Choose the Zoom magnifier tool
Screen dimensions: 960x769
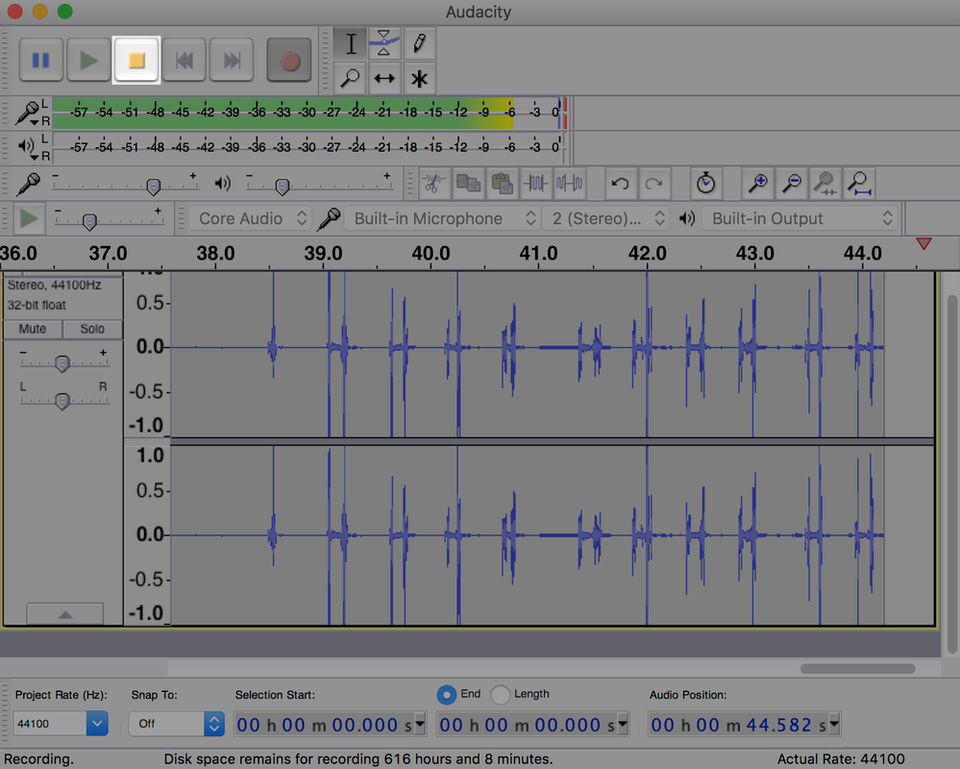pyautogui.click(x=350, y=77)
